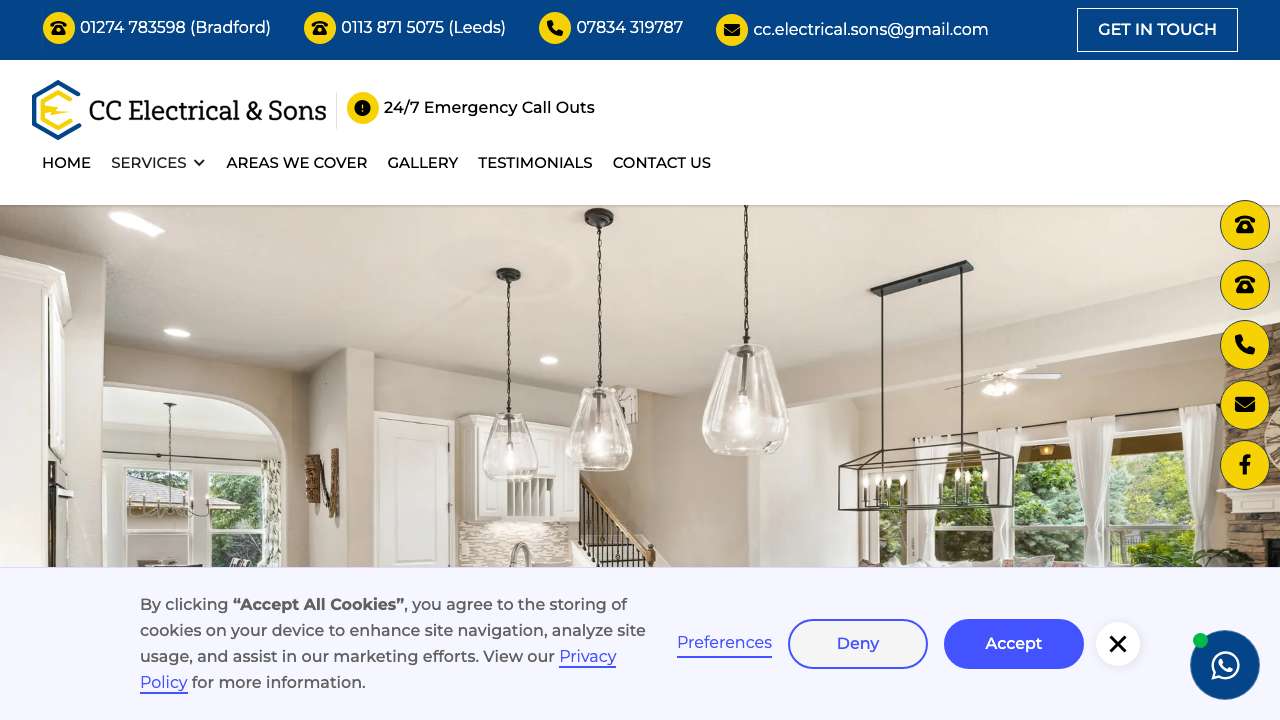This screenshot has height=720, width=1280.
Task: Select Contact Us in navigation
Action: pos(662,163)
